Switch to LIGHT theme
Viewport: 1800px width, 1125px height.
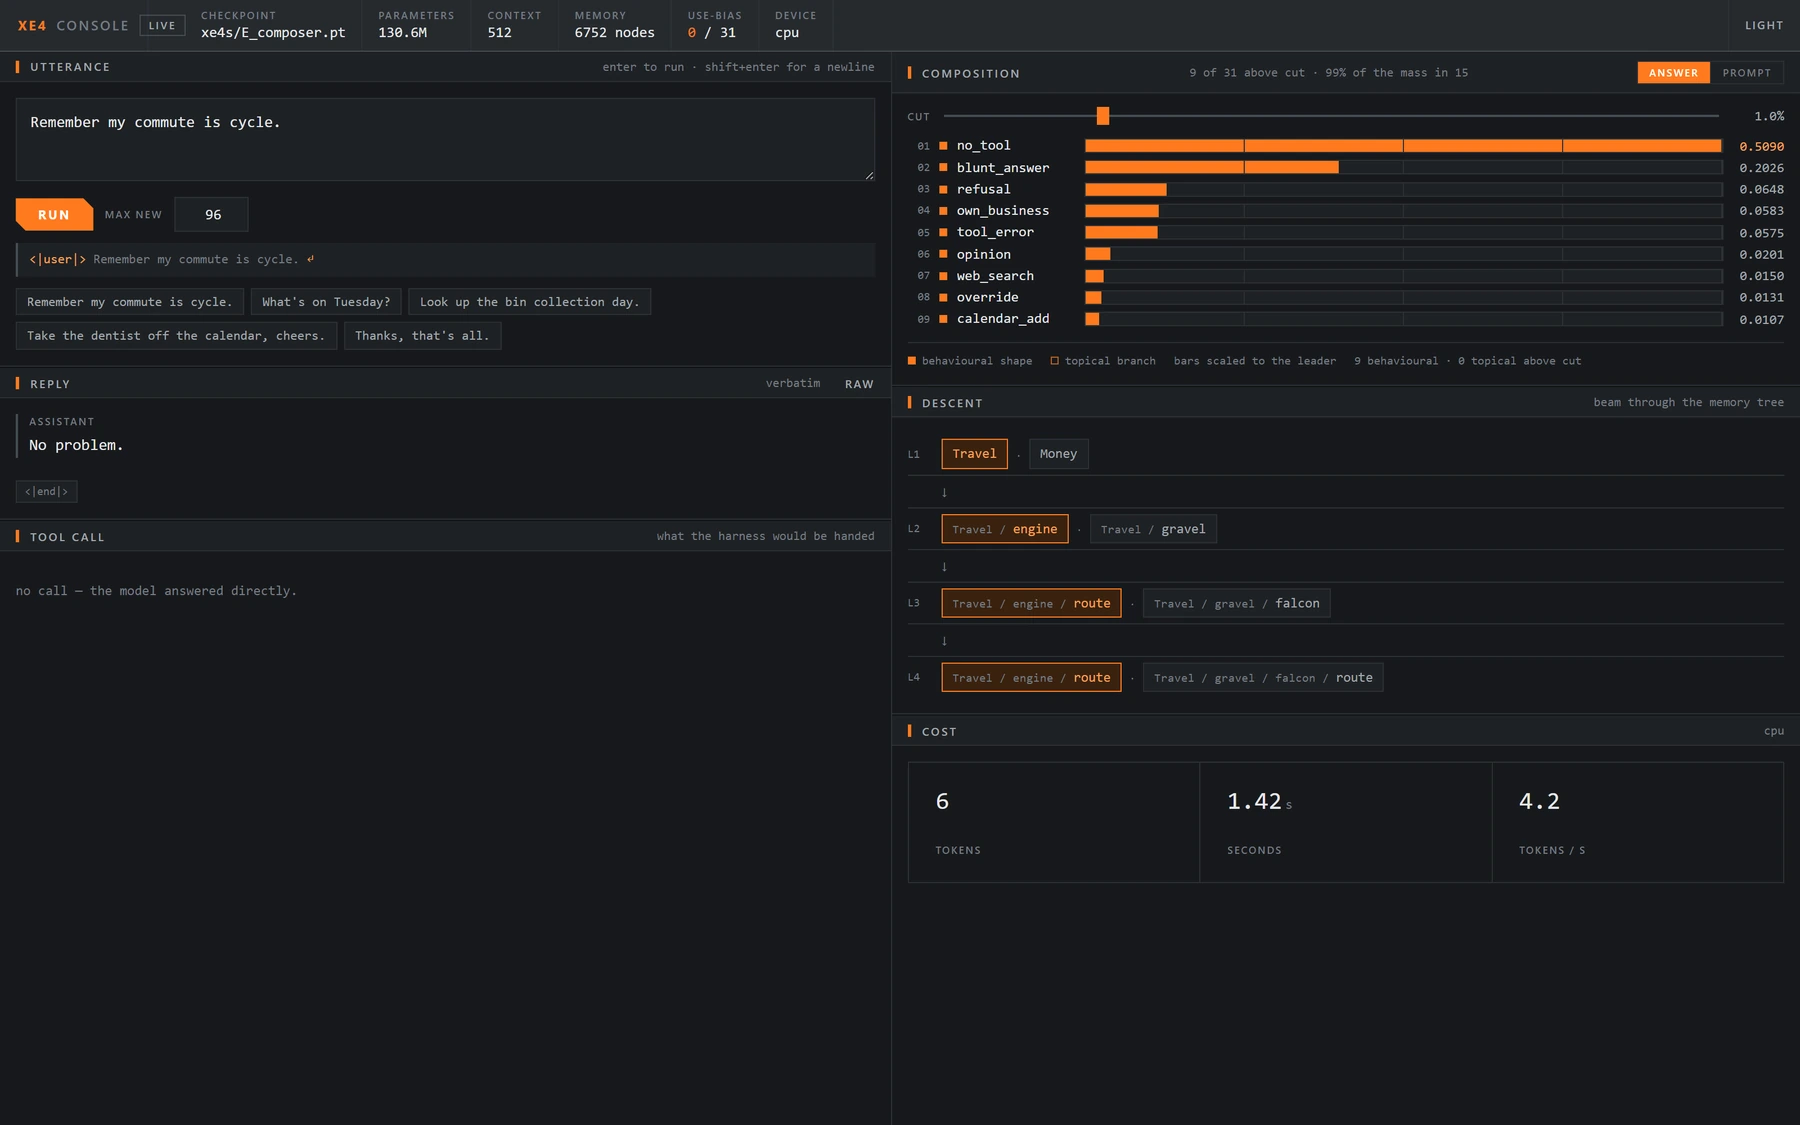click(1764, 26)
